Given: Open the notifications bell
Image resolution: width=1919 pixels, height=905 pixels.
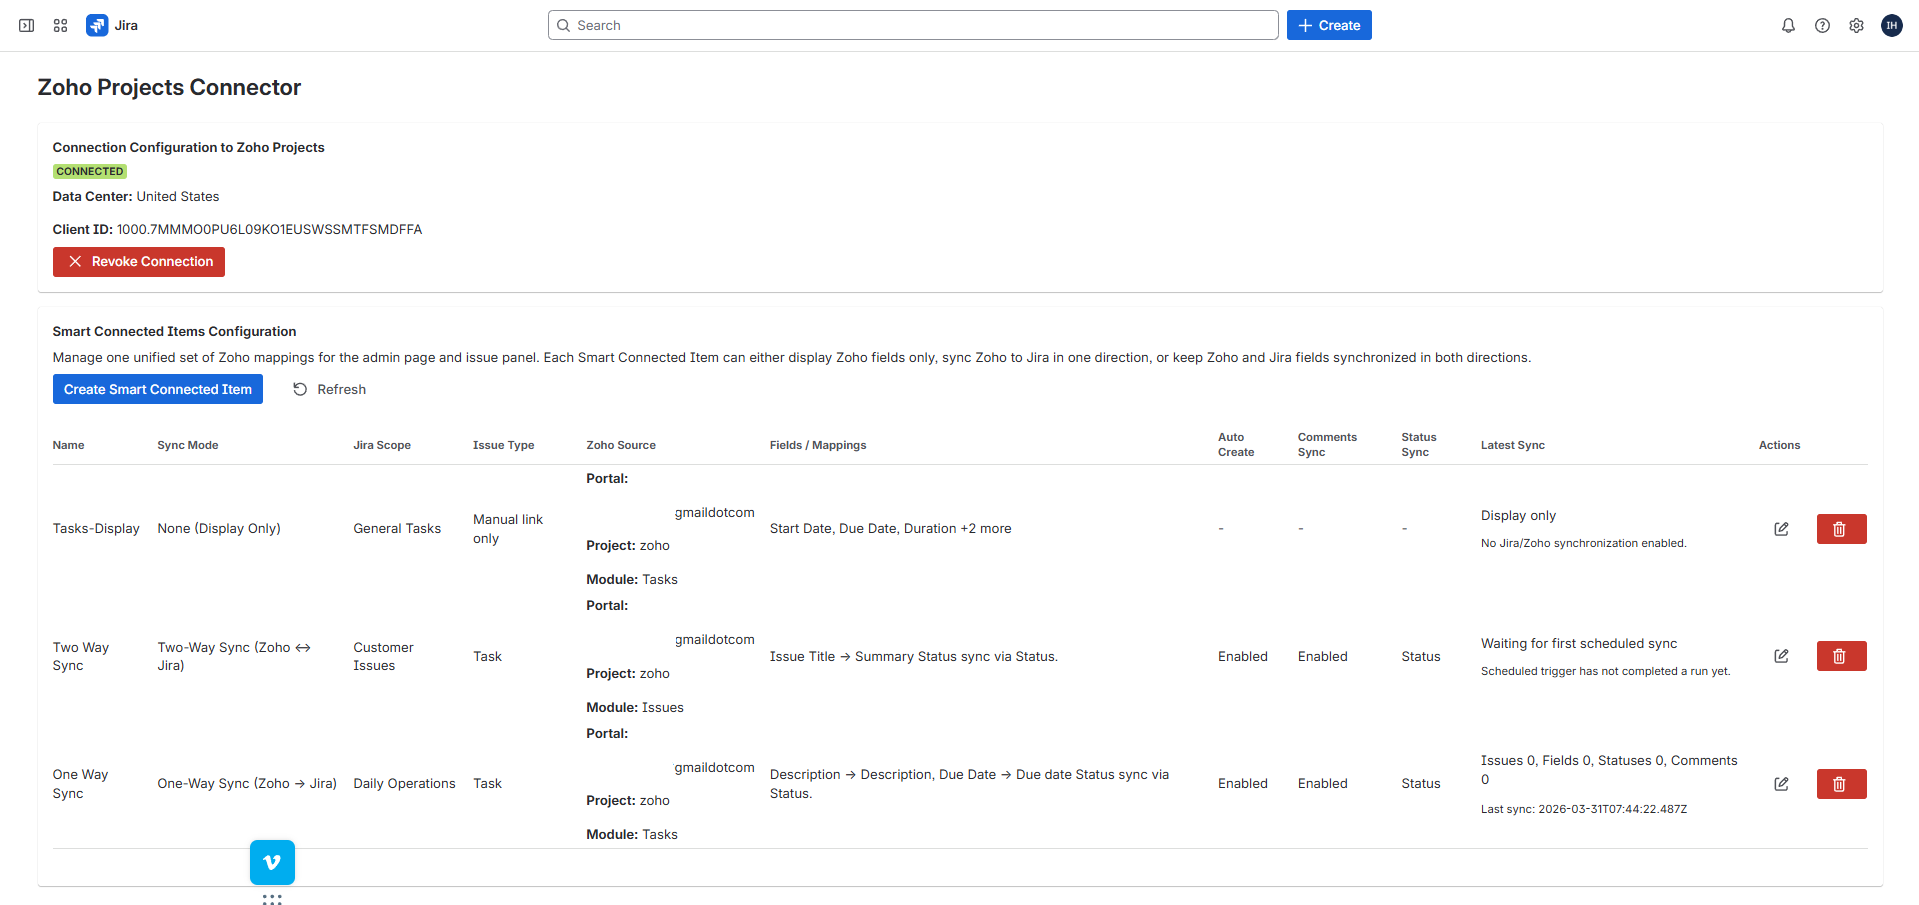Looking at the screenshot, I should click(1788, 25).
